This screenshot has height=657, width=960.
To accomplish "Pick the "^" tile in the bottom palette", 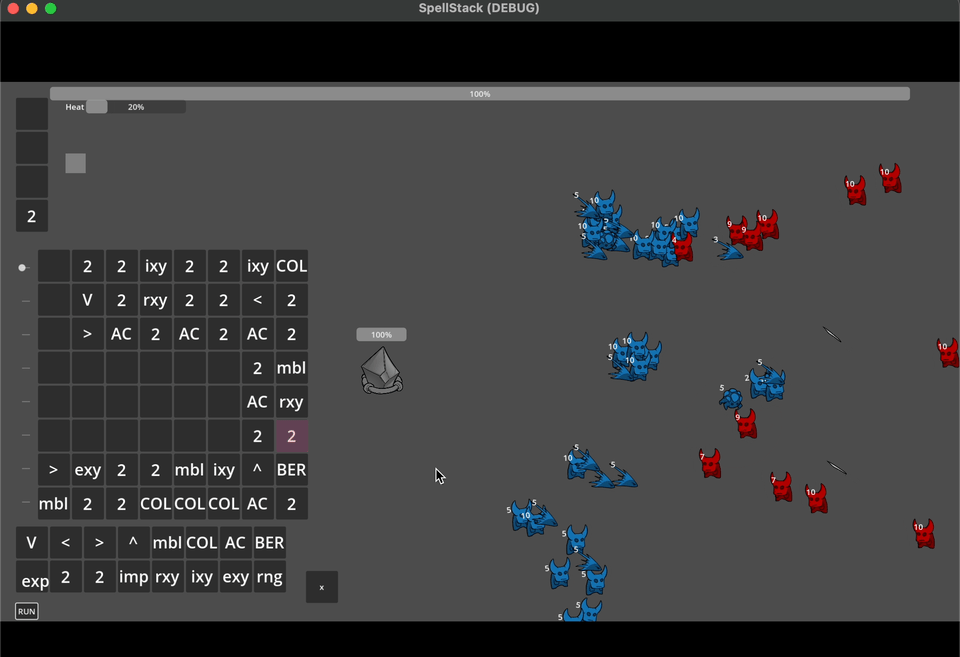I will [x=133, y=542].
